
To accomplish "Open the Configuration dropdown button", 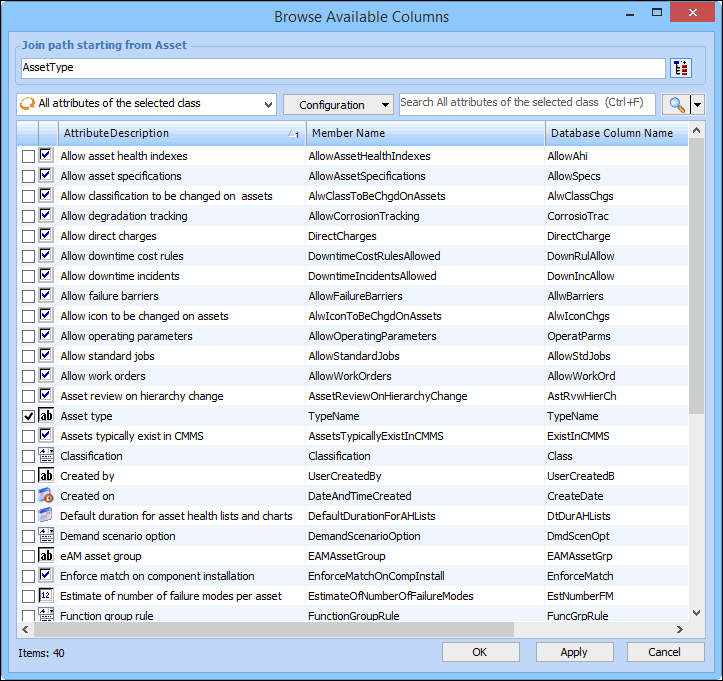I will tap(339, 104).
